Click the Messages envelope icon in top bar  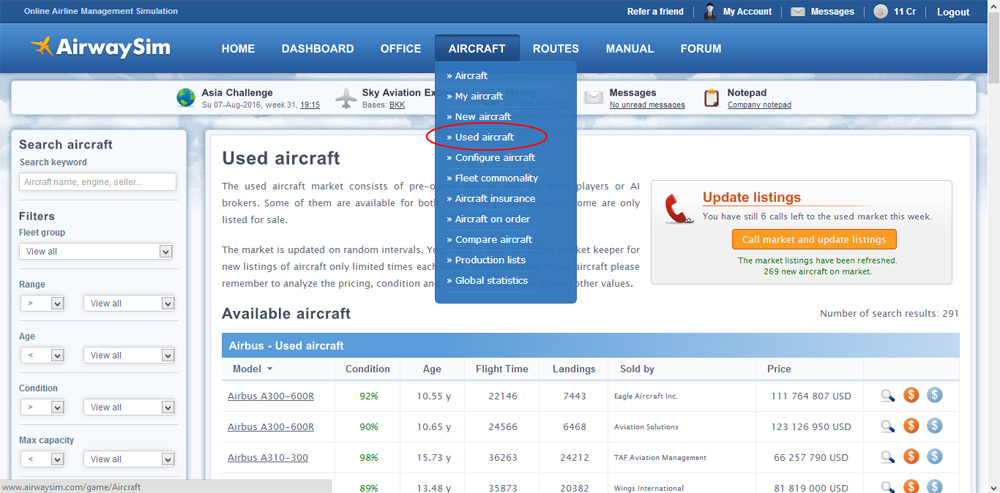click(797, 11)
